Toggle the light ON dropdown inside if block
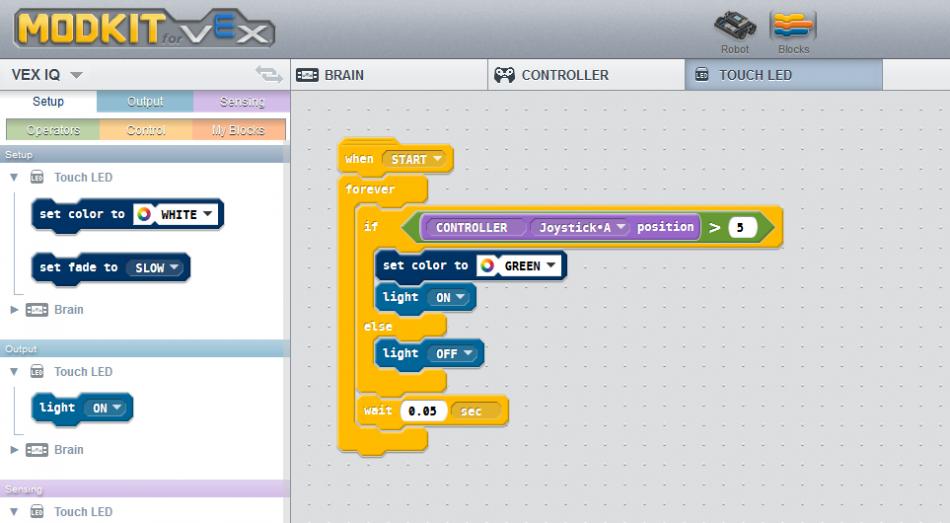The height and width of the screenshot is (523, 950). pyautogui.click(x=450, y=297)
